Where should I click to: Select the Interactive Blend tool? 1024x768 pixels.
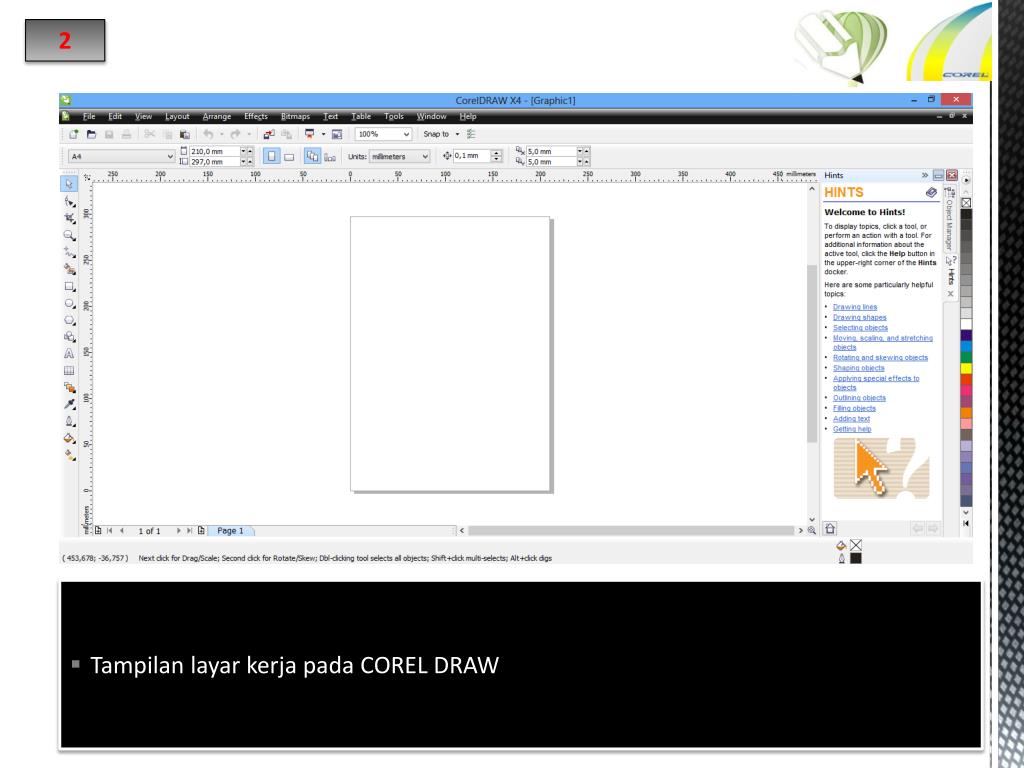[x=69, y=387]
